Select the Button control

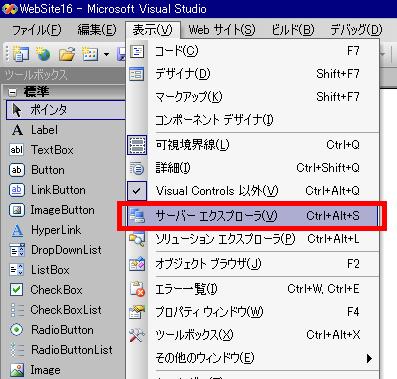click(66, 170)
